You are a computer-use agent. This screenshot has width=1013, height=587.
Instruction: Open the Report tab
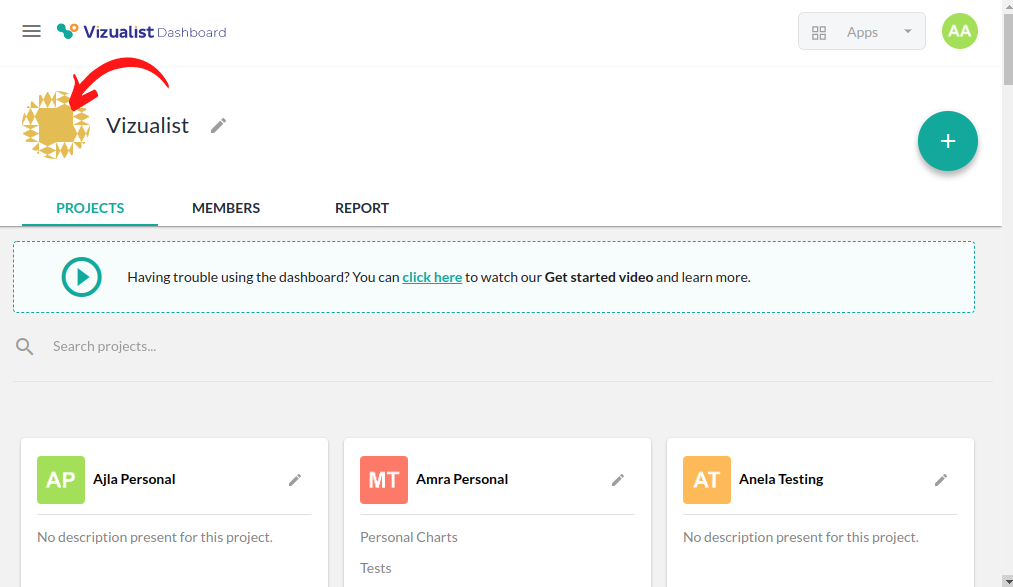[362, 208]
